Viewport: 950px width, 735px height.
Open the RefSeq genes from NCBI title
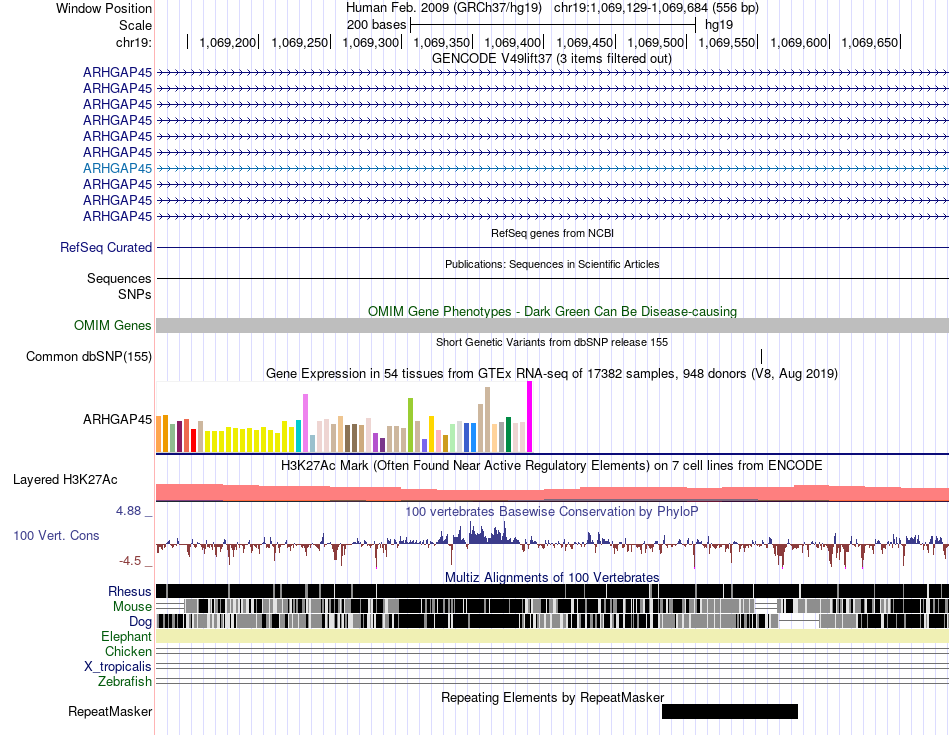(552, 233)
